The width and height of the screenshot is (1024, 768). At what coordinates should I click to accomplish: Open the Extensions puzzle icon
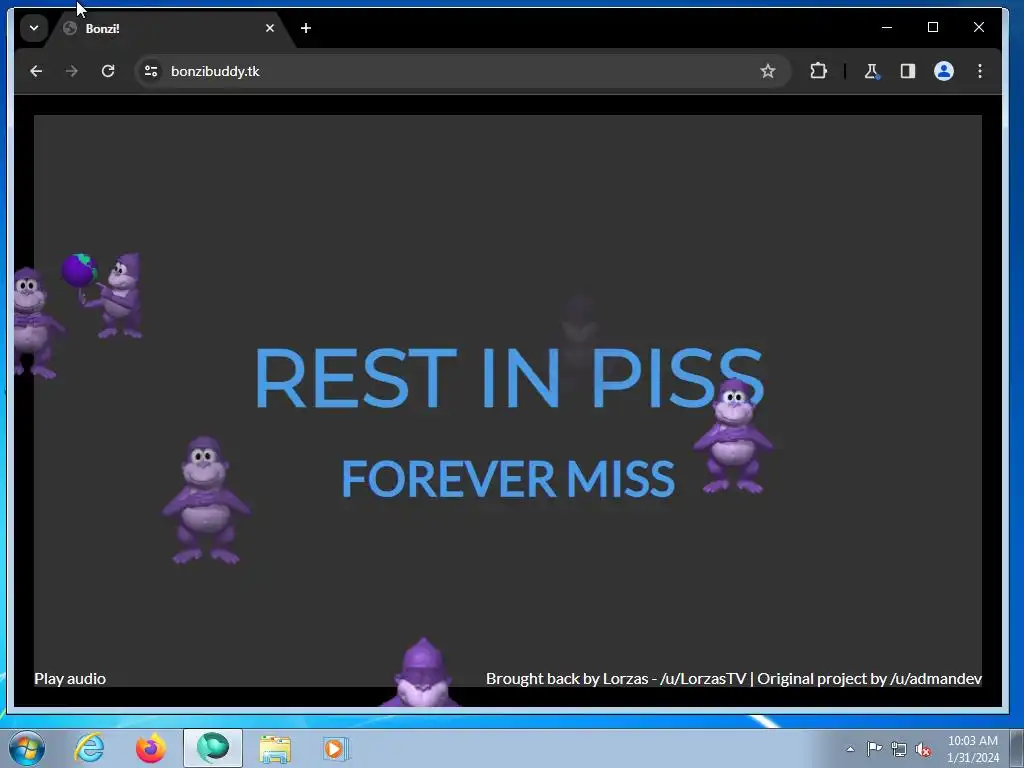[818, 71]
